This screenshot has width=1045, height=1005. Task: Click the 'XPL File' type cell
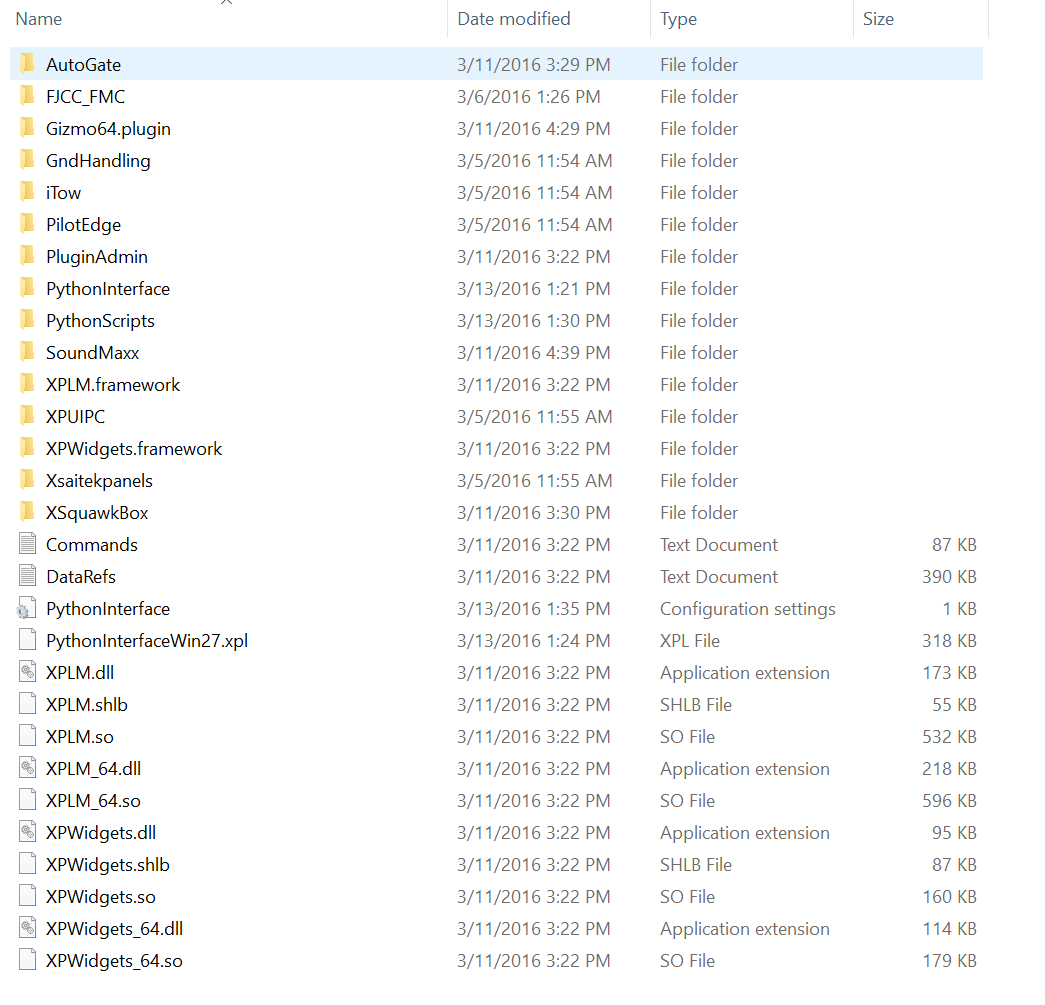pos(690,640)
